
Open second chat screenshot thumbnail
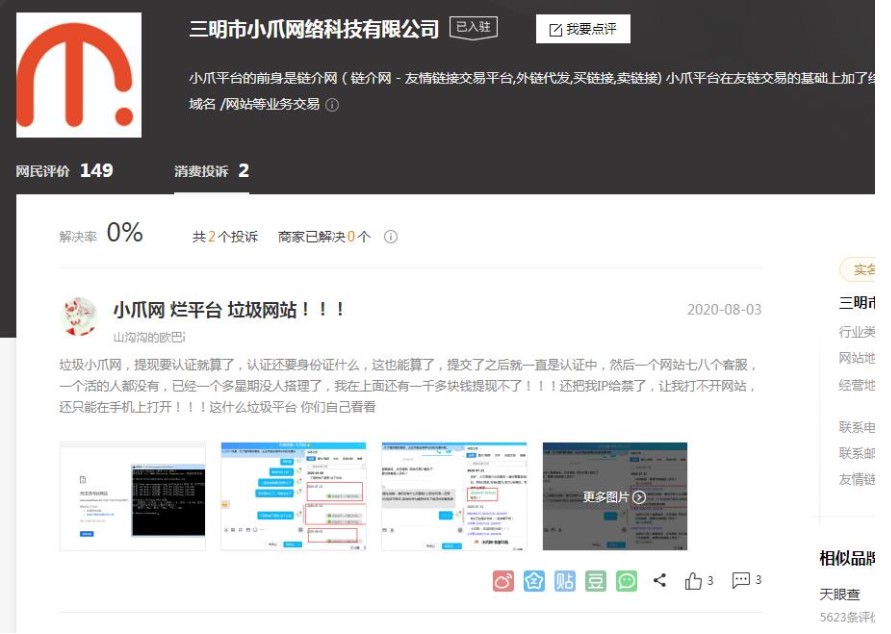tap(293, 496)
